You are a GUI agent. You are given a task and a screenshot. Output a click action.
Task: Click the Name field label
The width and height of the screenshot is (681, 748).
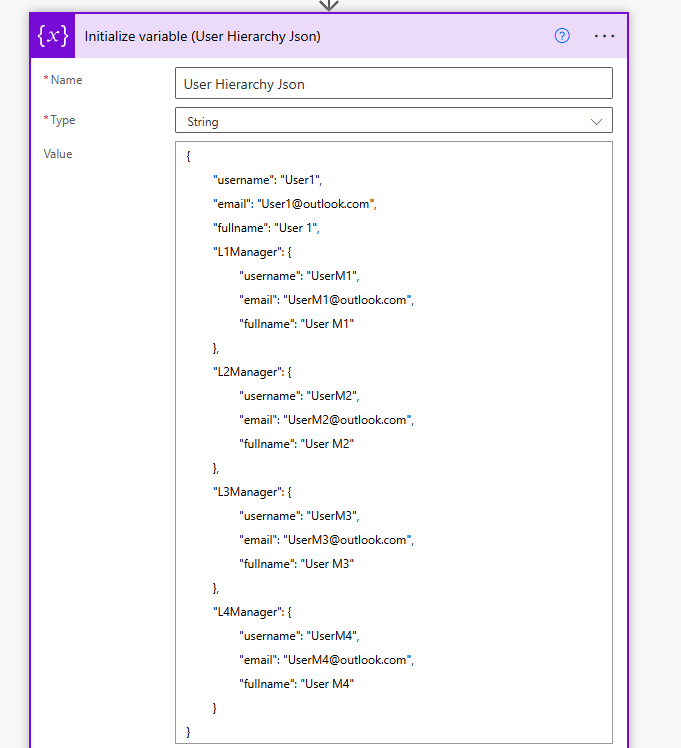[66, 80]
